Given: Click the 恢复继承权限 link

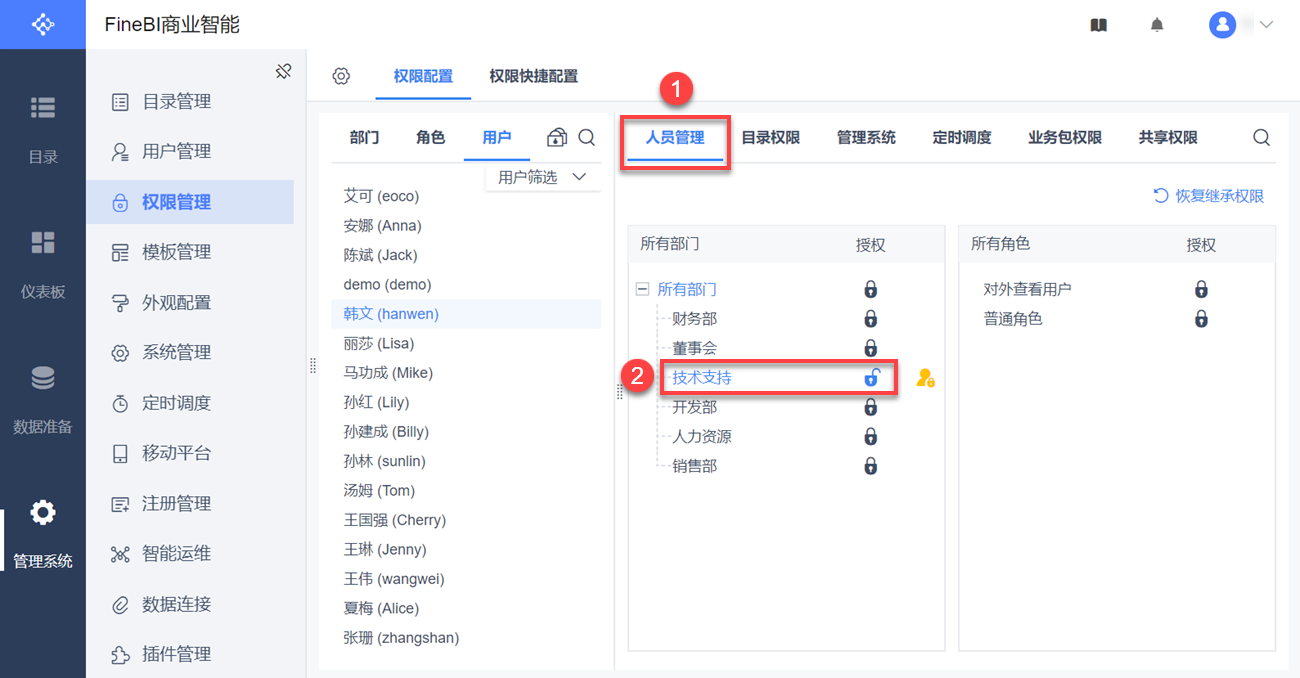Looking at the screenshot, I should 1209,196.
